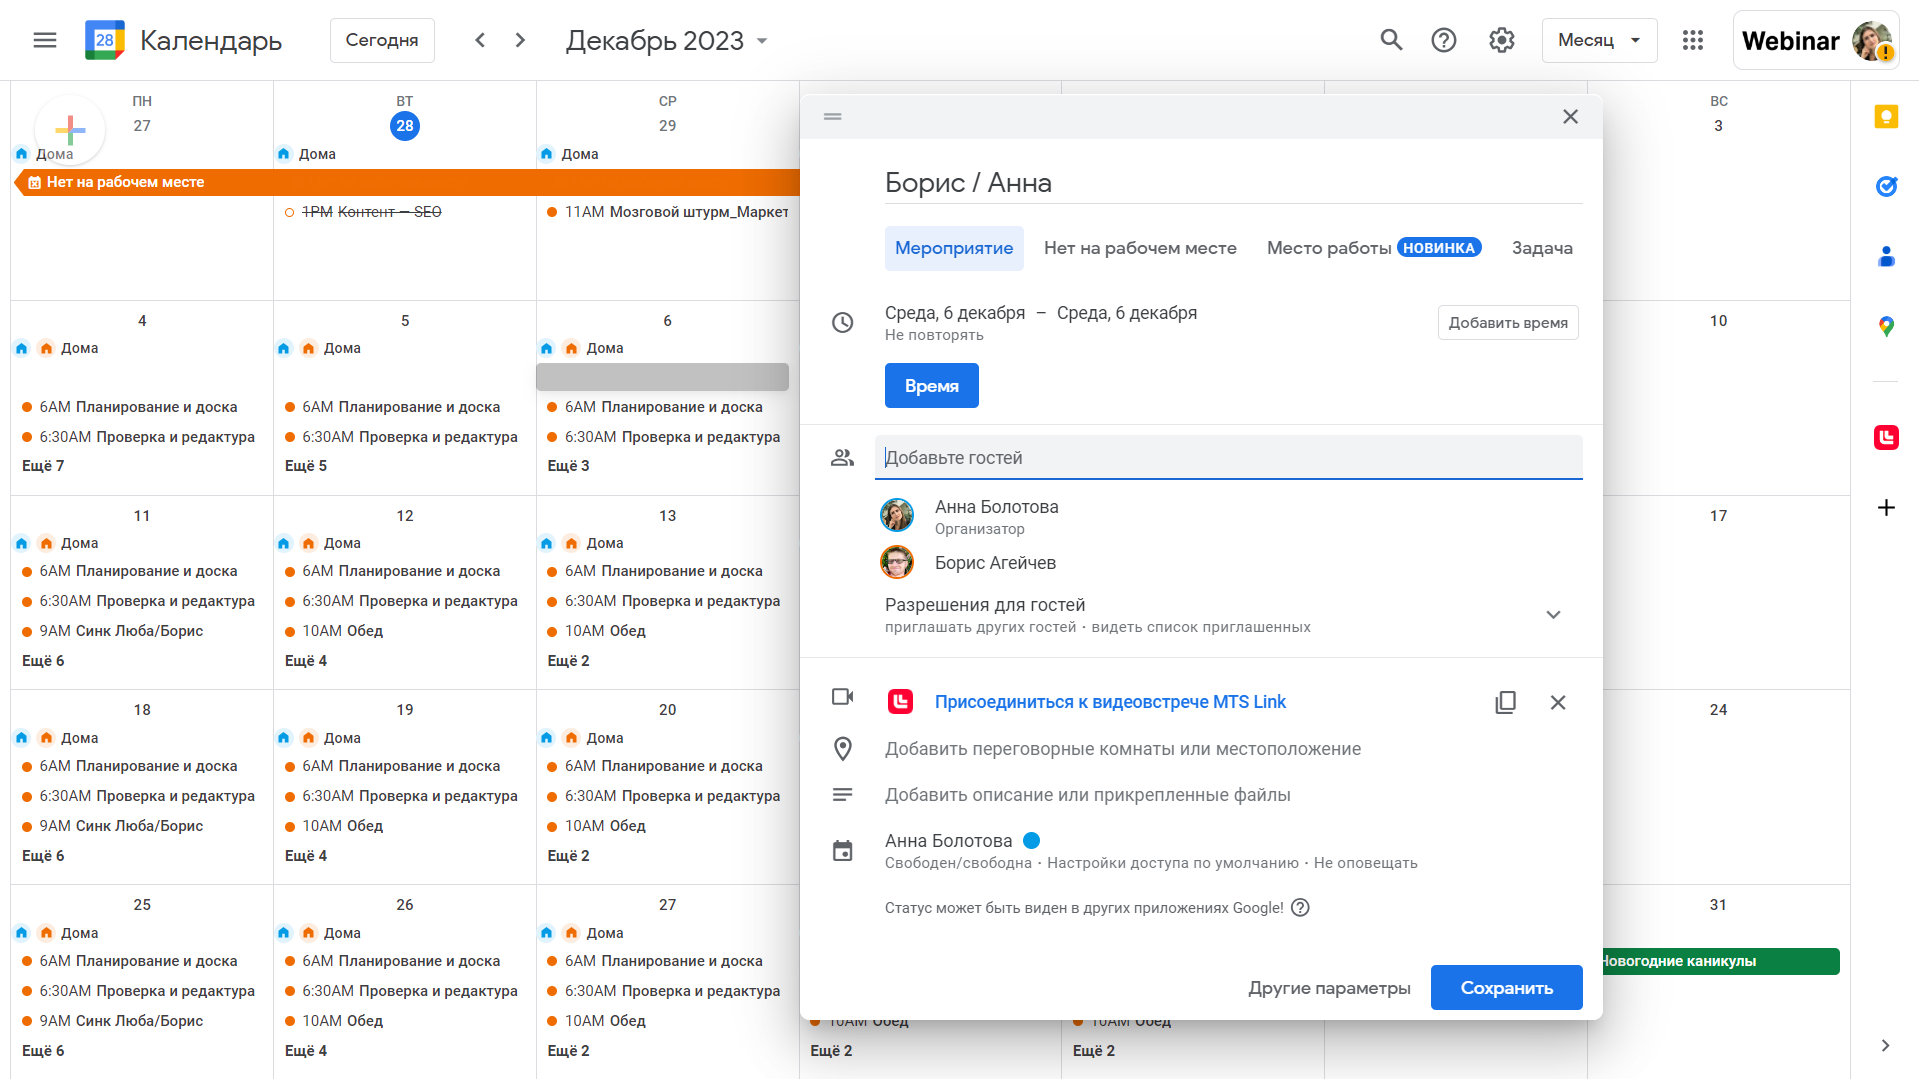
Task: Select the 'Место работы' tab
Action: [1374, 248]
